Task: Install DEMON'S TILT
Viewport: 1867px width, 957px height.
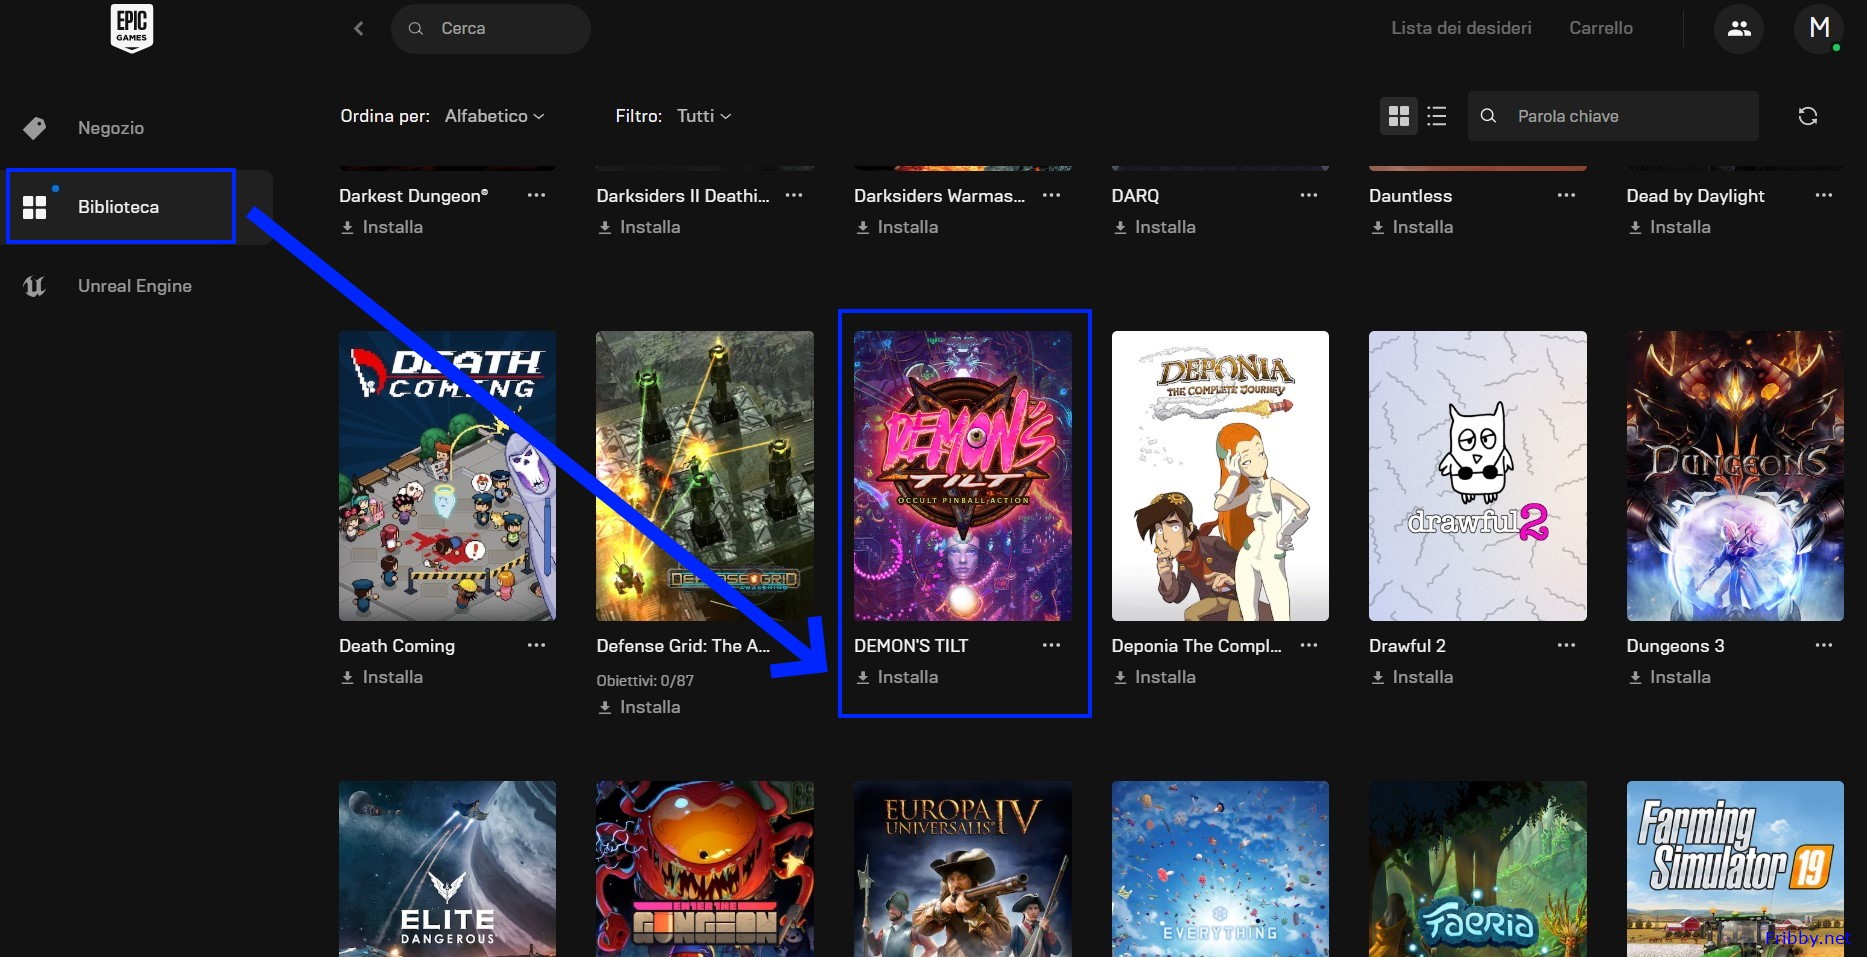Action: pyautogui.click(x=897, y=677)
